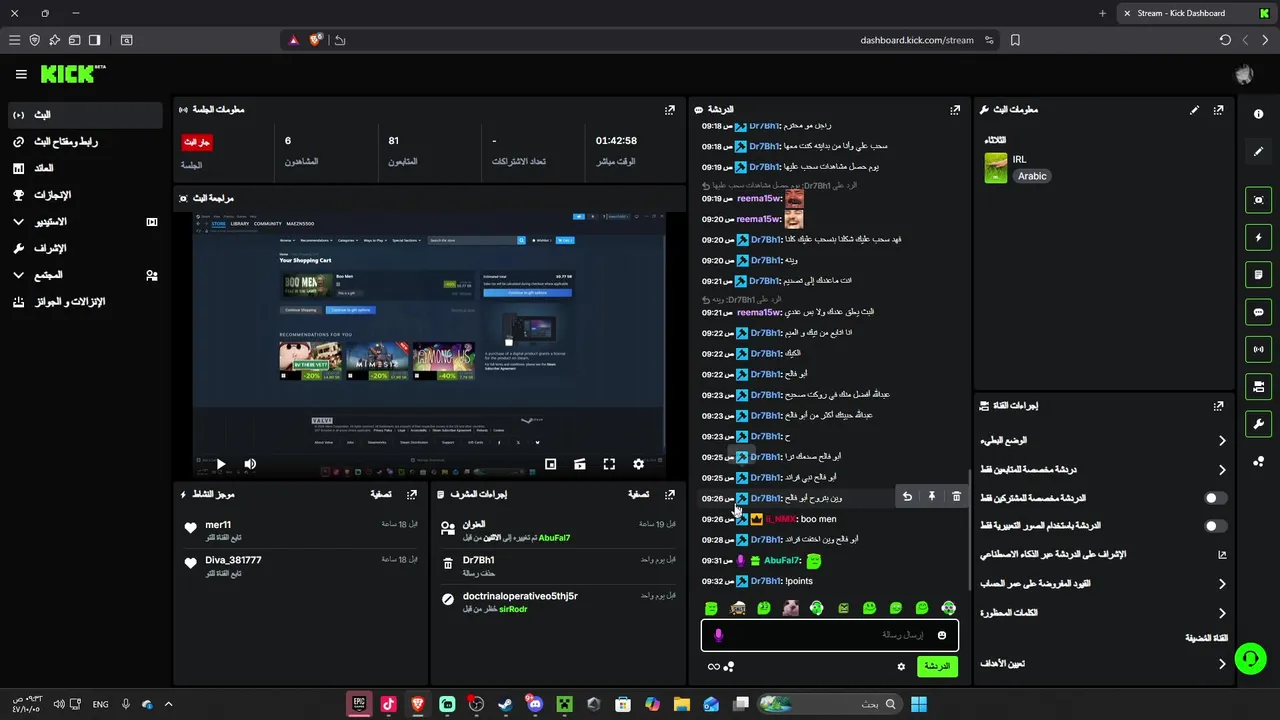Screen dimensions: 1280x720
Task: Click the chat message input field
Action: (830, 635)
